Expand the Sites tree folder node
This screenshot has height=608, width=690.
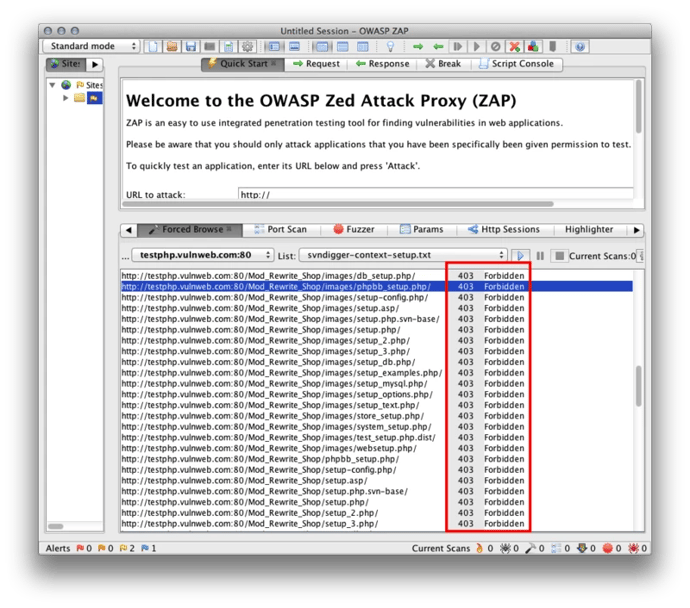coord(66,98)
